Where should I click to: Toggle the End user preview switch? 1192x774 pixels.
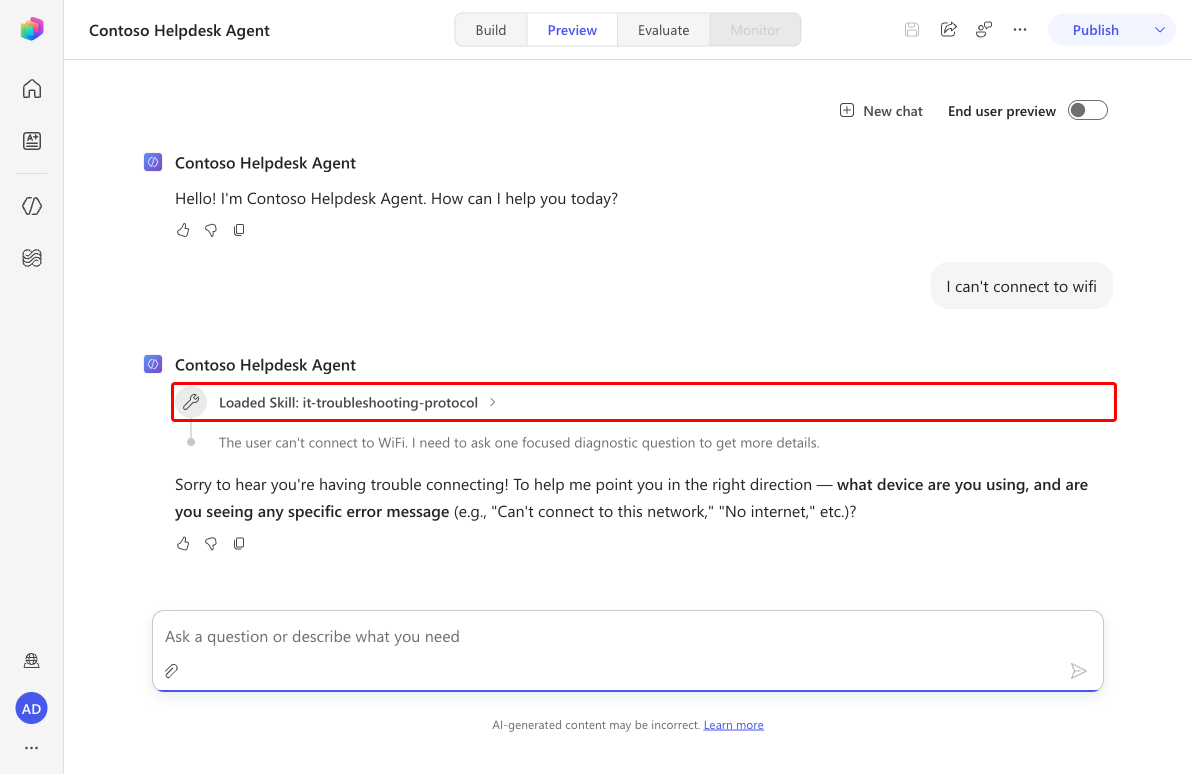click(1088, 111)
